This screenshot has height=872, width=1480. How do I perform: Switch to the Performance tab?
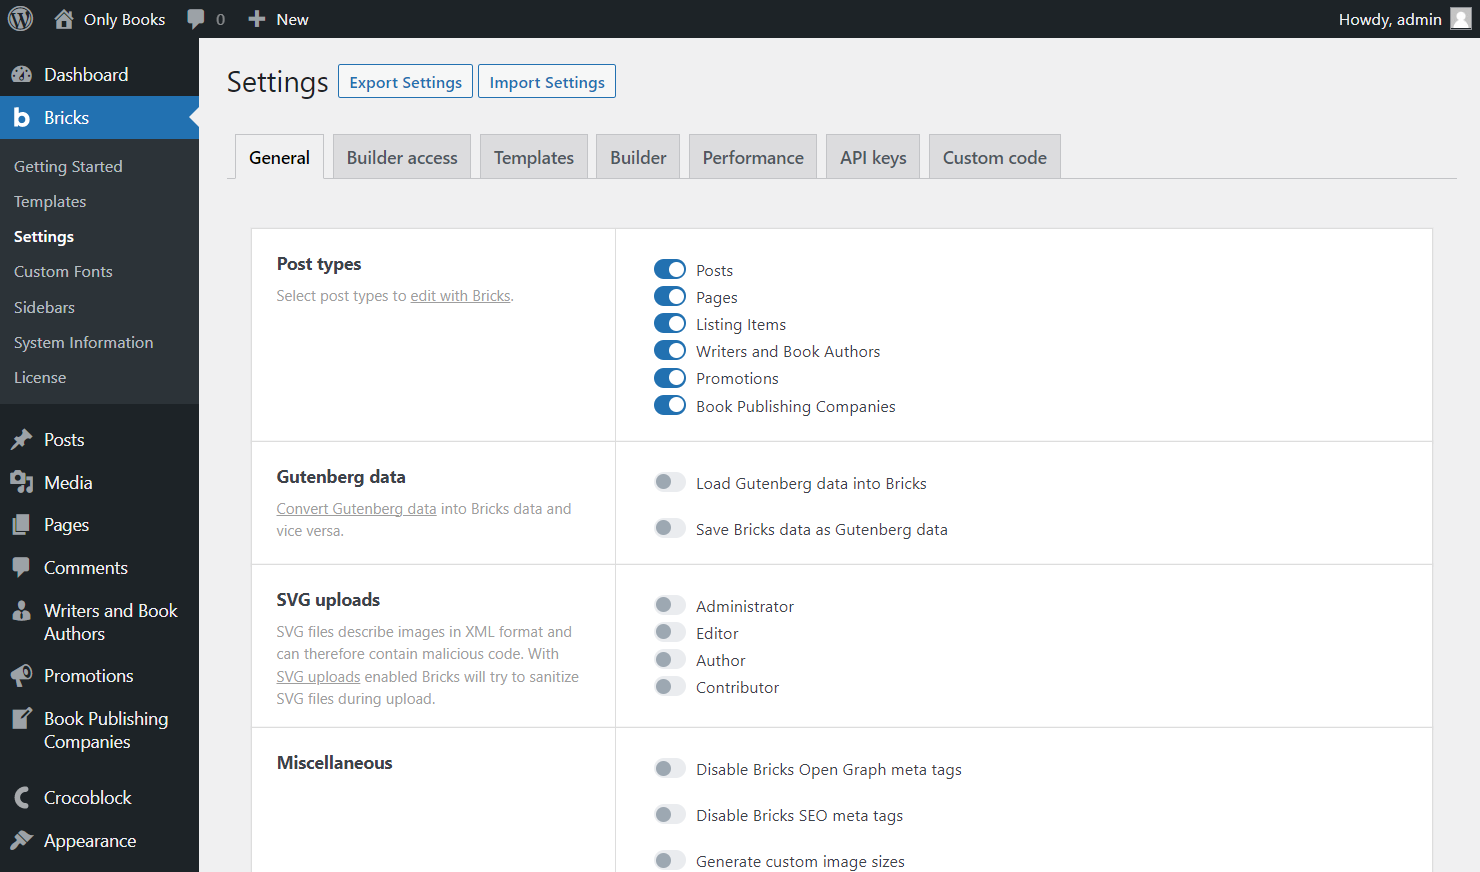[753, 157]
